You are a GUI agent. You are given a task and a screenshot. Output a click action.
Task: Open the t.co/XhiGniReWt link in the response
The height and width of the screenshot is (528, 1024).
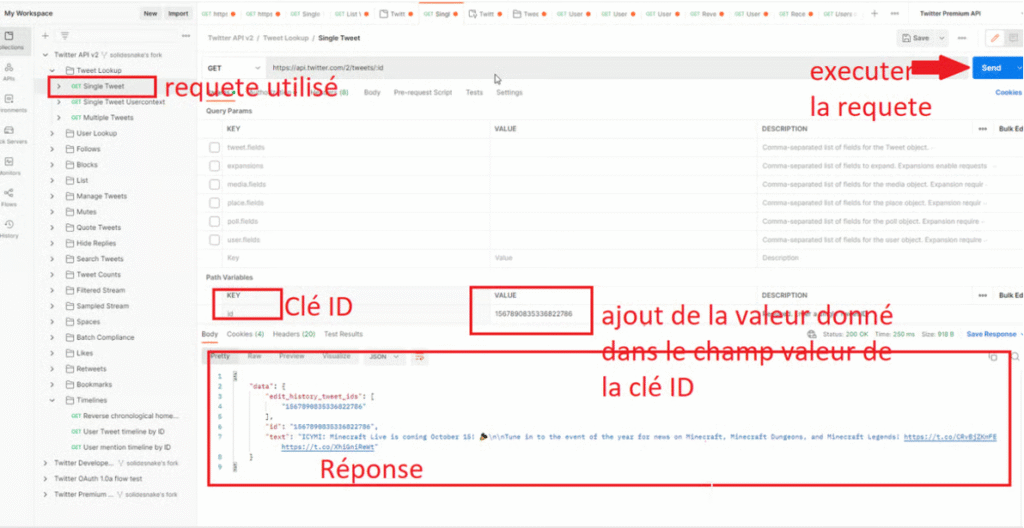point(329,448)
